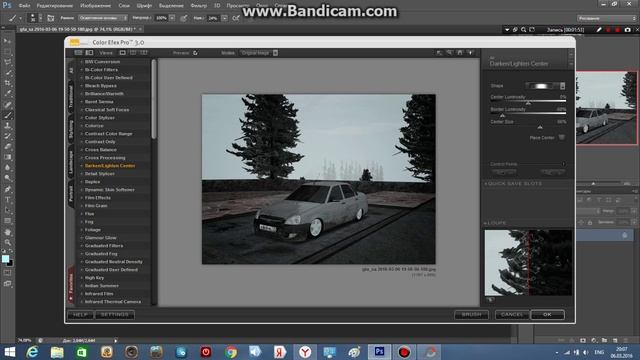Open the Изображение menu

click(96, 6)
